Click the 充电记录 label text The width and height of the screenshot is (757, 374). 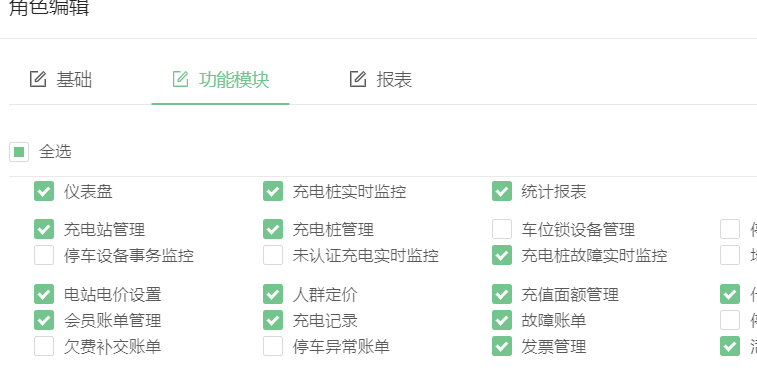point(325,320)
